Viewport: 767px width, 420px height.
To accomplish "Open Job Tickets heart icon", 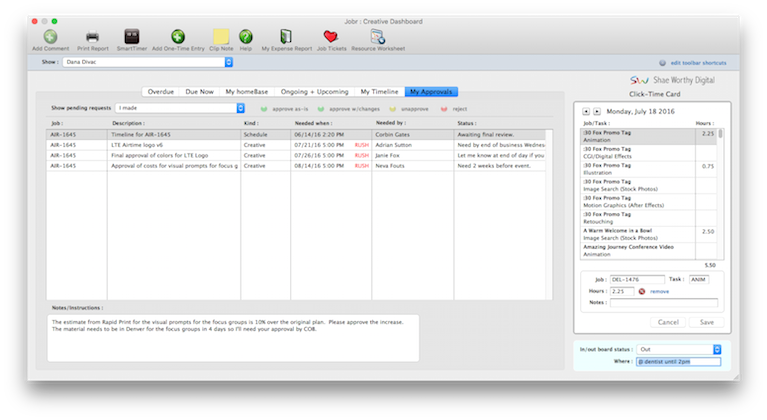I will 330,37.
